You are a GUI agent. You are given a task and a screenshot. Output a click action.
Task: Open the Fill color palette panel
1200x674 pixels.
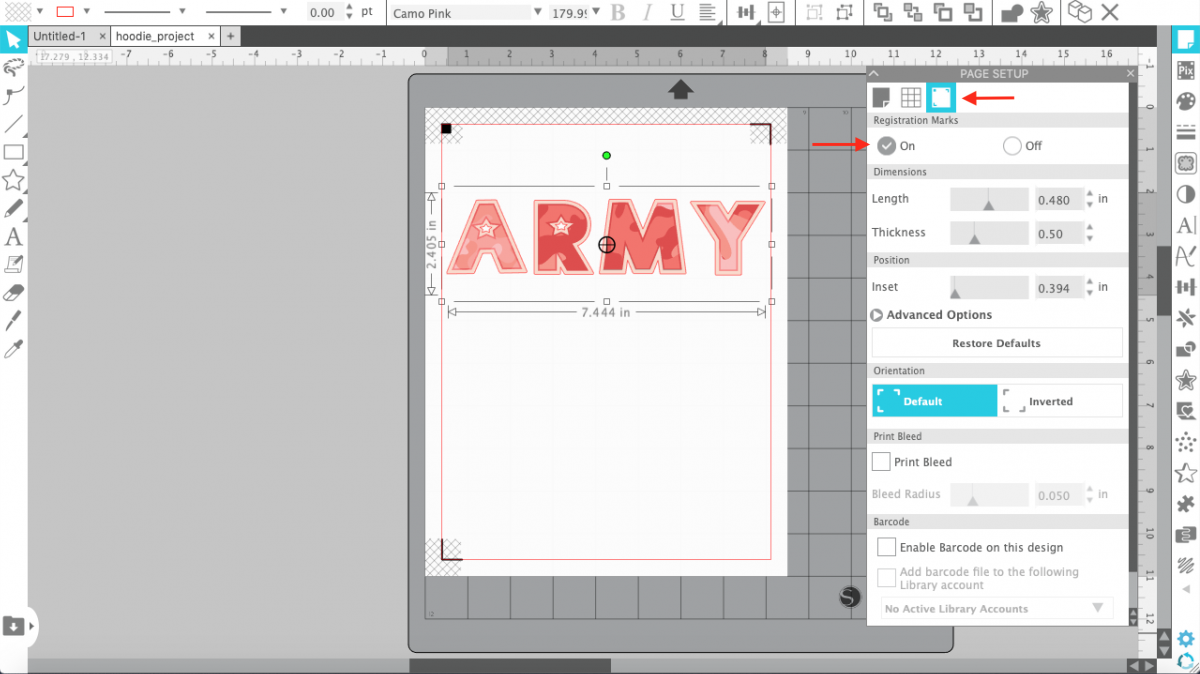[1186, 101]
